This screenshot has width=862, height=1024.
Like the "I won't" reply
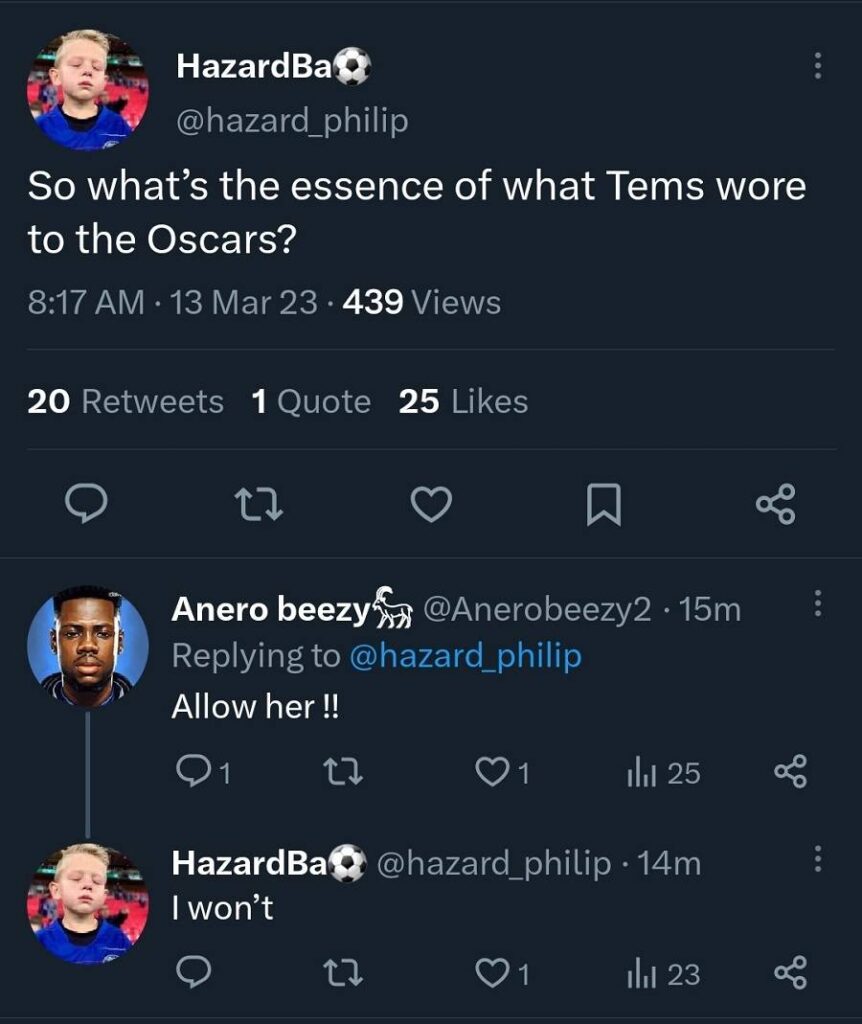502,974
